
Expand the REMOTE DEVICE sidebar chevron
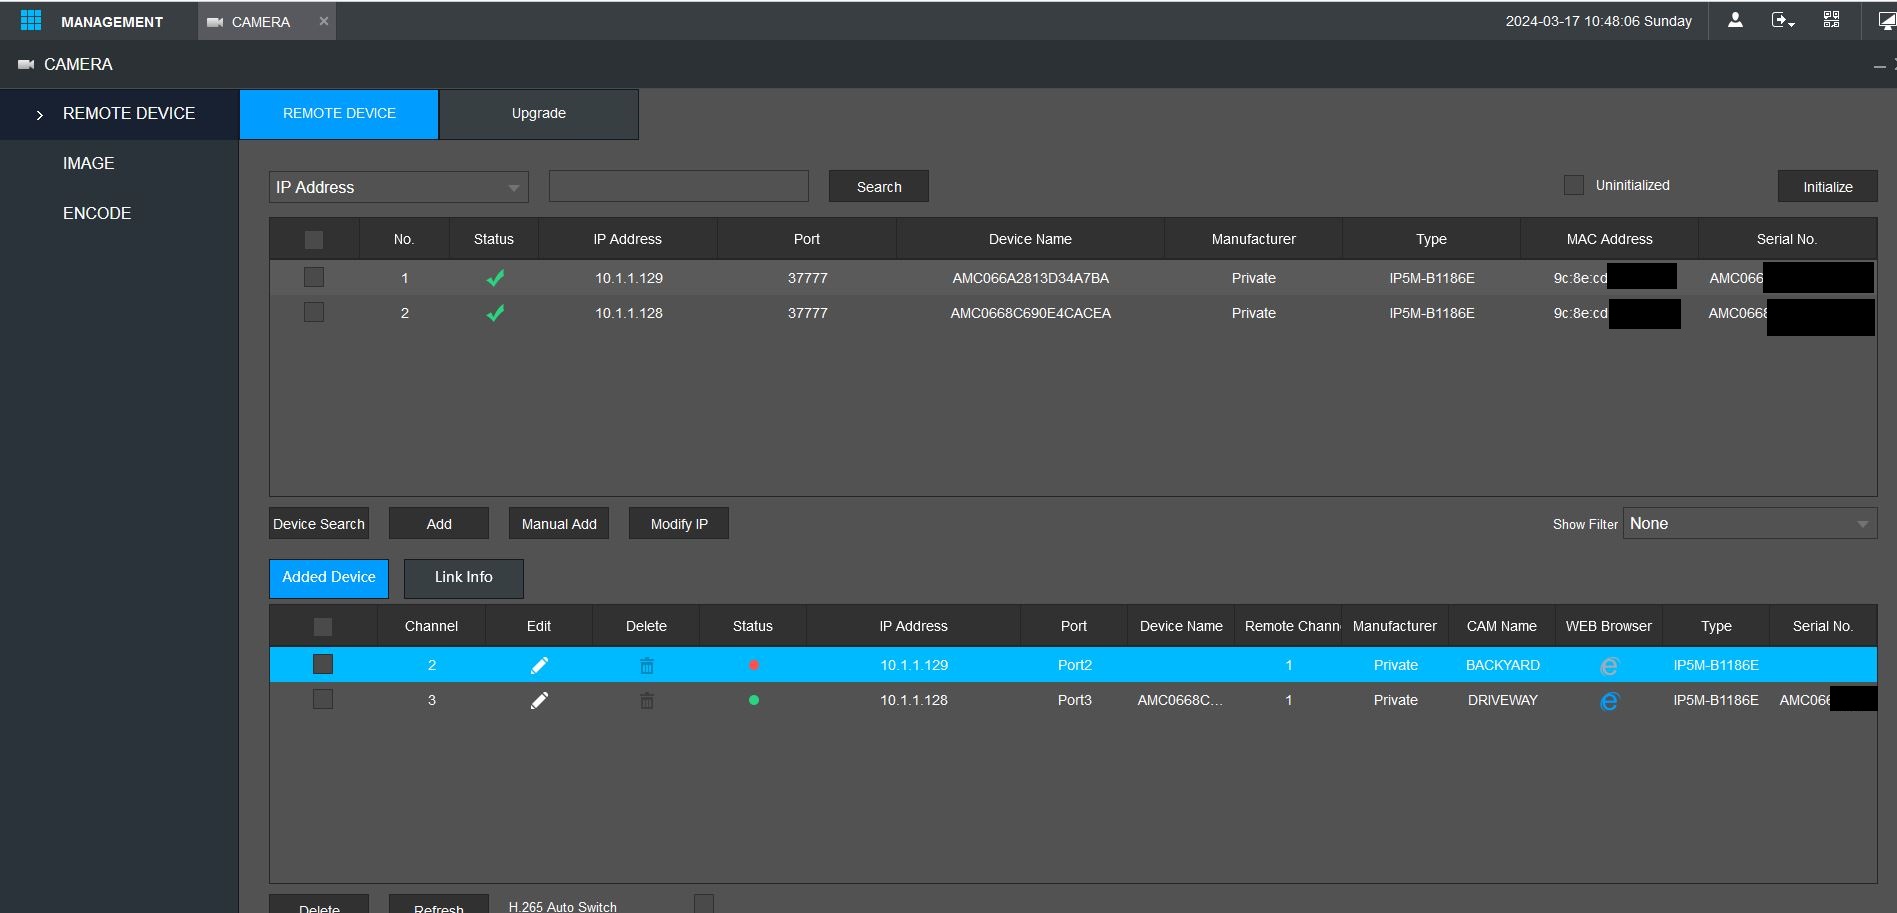pos(40,115)
